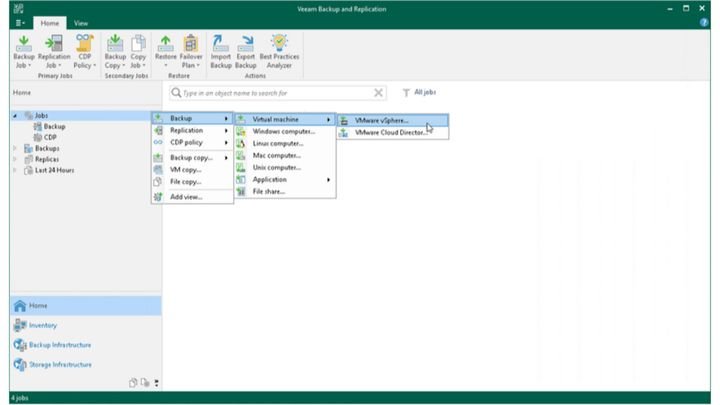
Task: Click the Home pane house icon
Action: 20,305
